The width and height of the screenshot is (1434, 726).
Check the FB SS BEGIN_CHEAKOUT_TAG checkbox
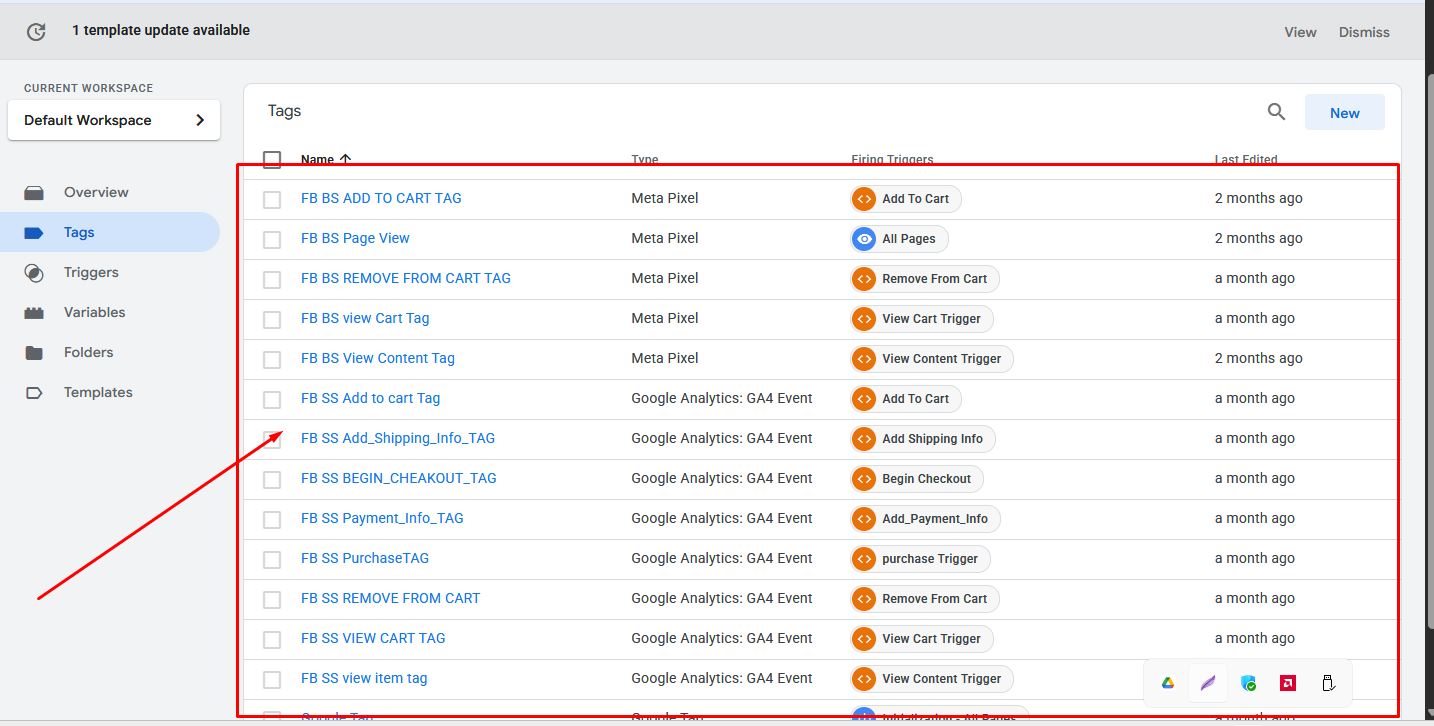click(x=272, y=479)
